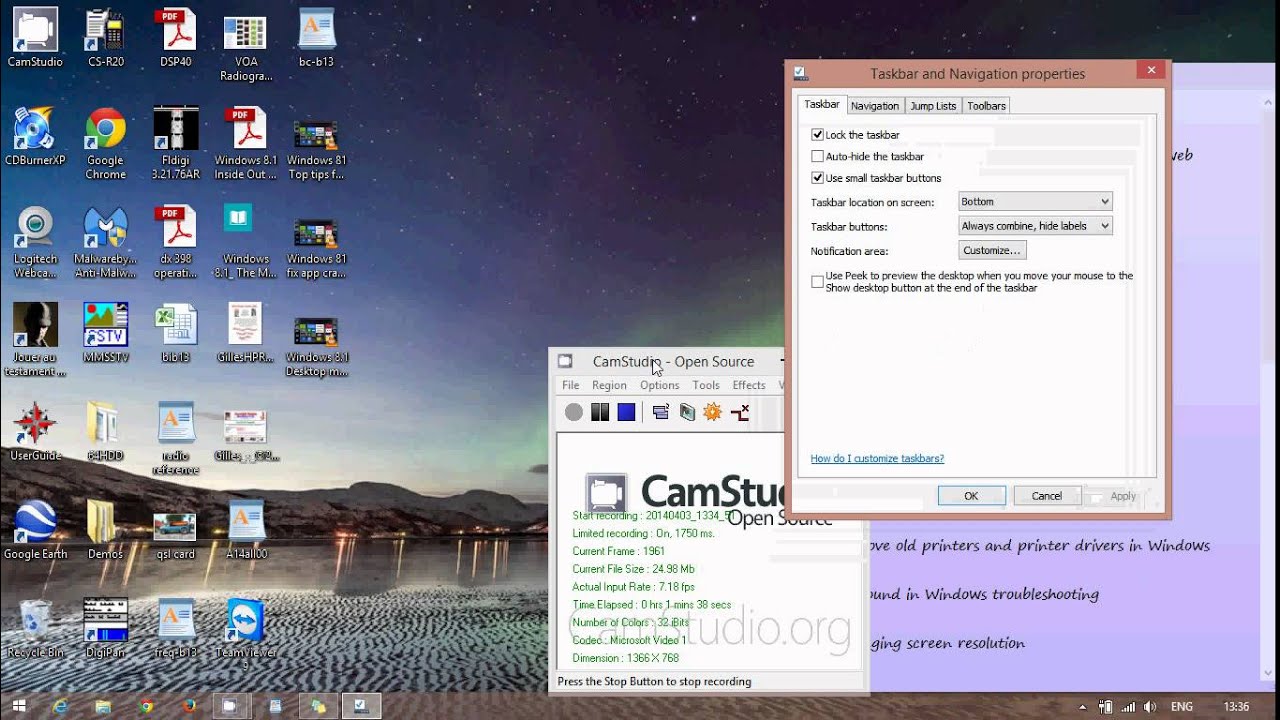Select the Taskbar tab

coord(822,104)
